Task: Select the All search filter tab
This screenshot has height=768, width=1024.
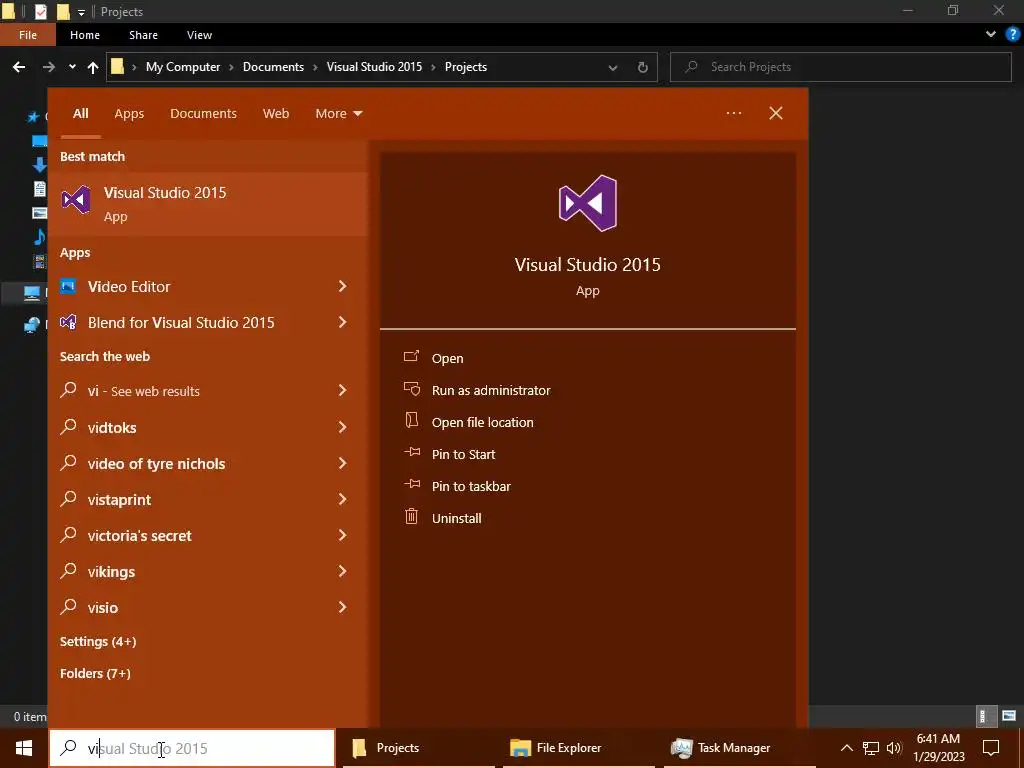Action: tap(80, 114)
